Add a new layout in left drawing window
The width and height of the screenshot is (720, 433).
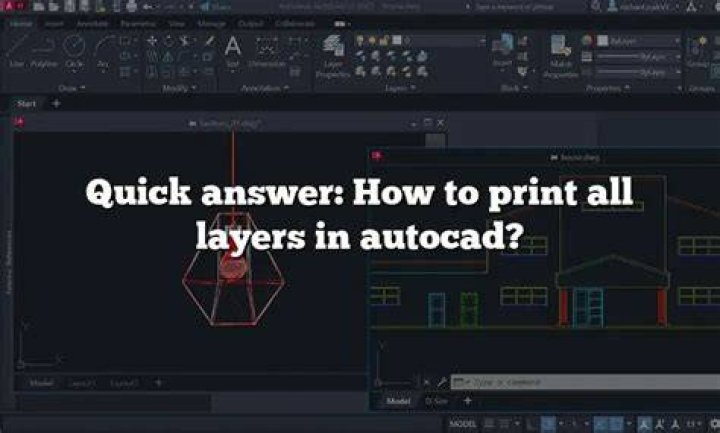[158, 382]
